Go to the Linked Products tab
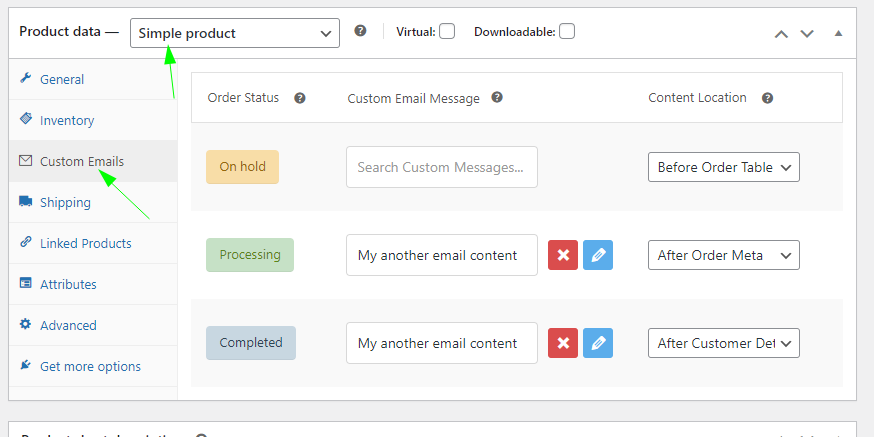The height and width of the screenshot is (437, 874). pyautogui.click(x=85, y=243)
